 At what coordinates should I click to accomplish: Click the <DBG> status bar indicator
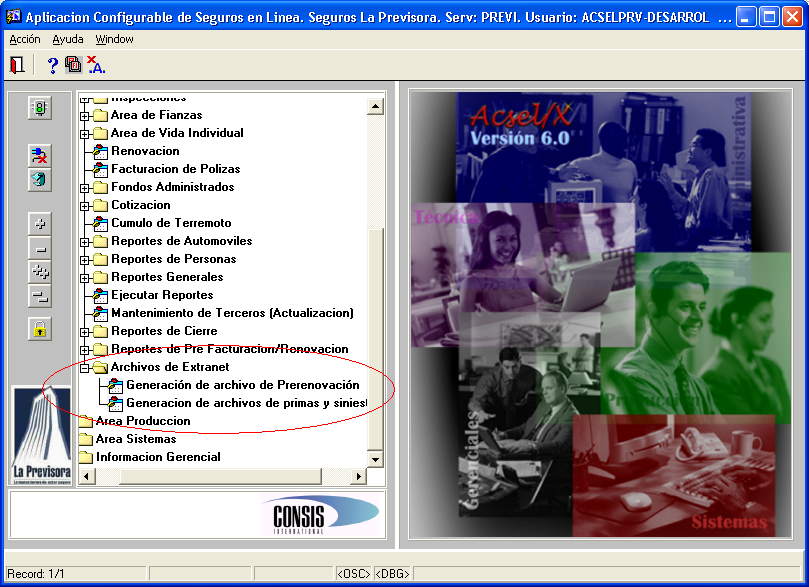pyautogui.click(x=392, y=574)
